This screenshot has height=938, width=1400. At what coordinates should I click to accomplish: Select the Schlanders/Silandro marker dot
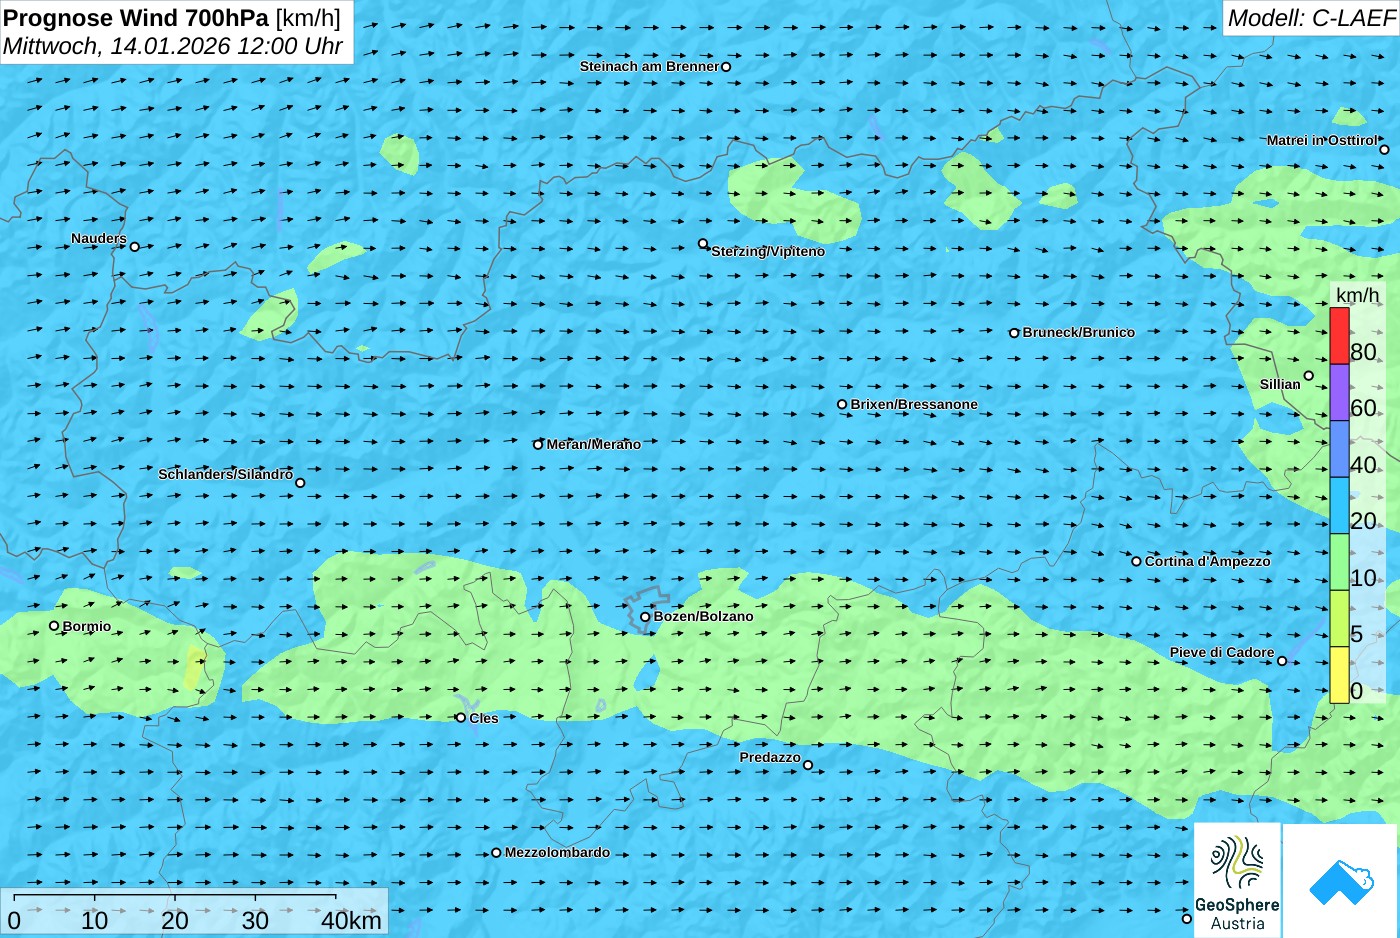[300, 483]
